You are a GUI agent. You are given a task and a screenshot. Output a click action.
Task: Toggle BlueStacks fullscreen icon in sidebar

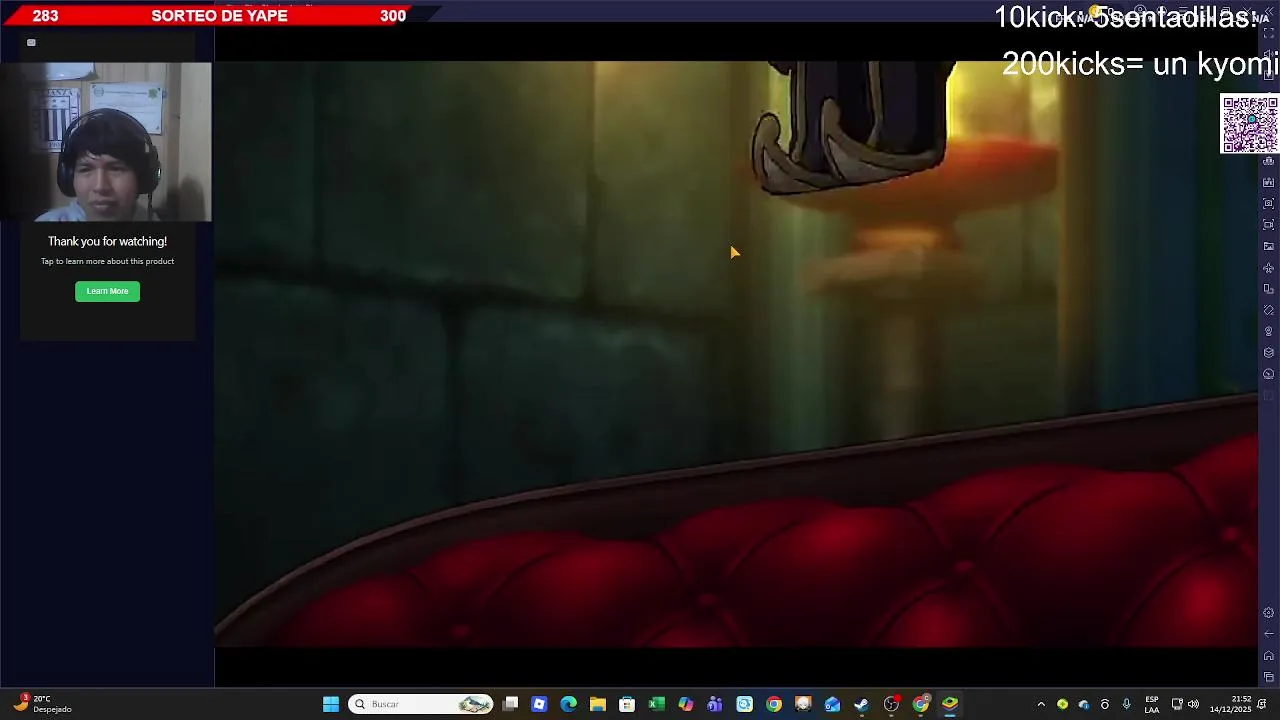point(1269,34)
